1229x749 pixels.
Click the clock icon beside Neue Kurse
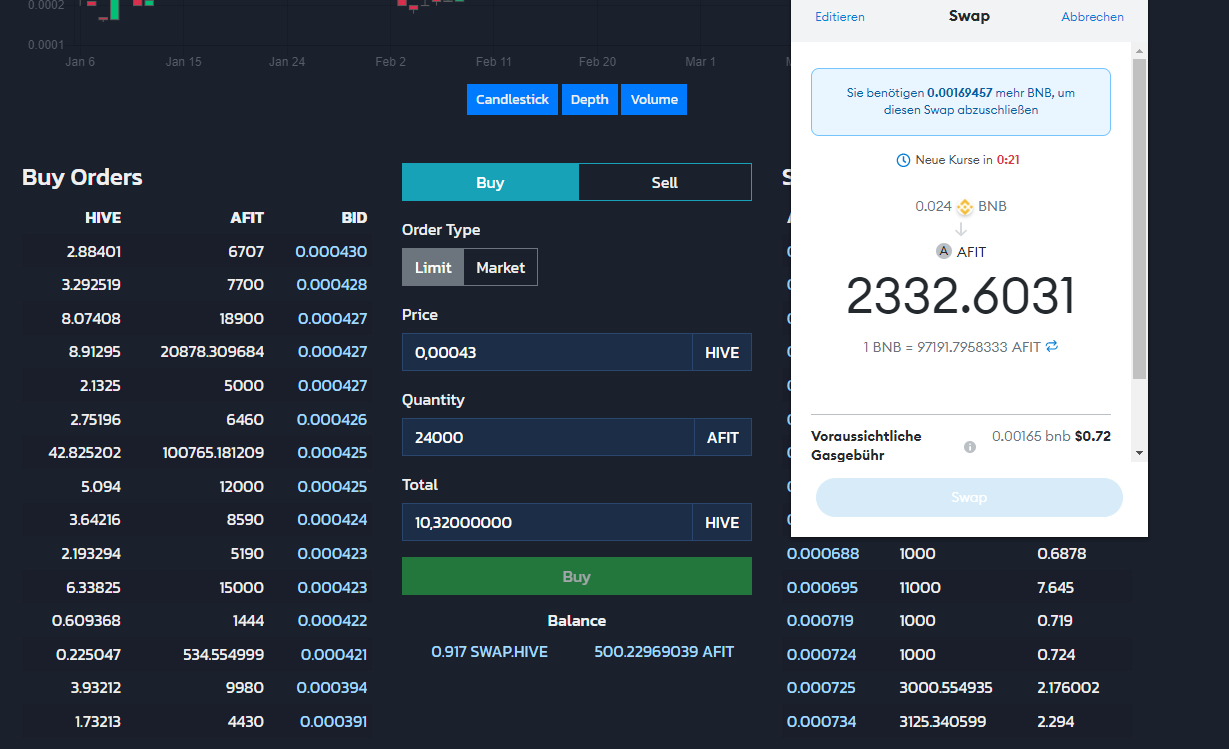(x=903, y=160)
